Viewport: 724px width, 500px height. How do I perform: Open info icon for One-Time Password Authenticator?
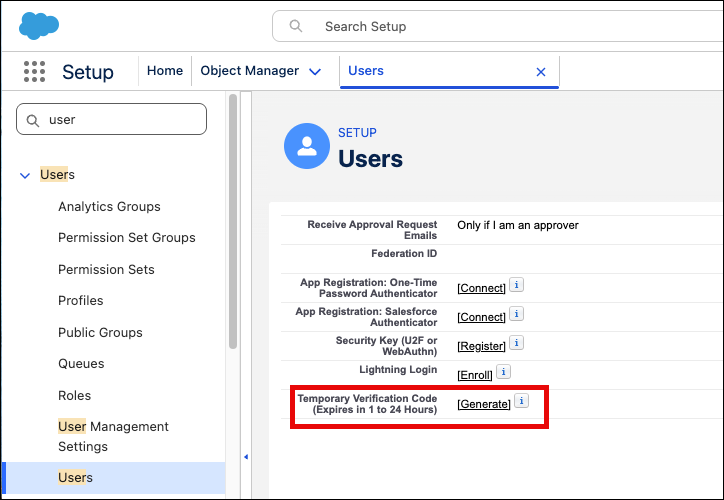point(516,285)
